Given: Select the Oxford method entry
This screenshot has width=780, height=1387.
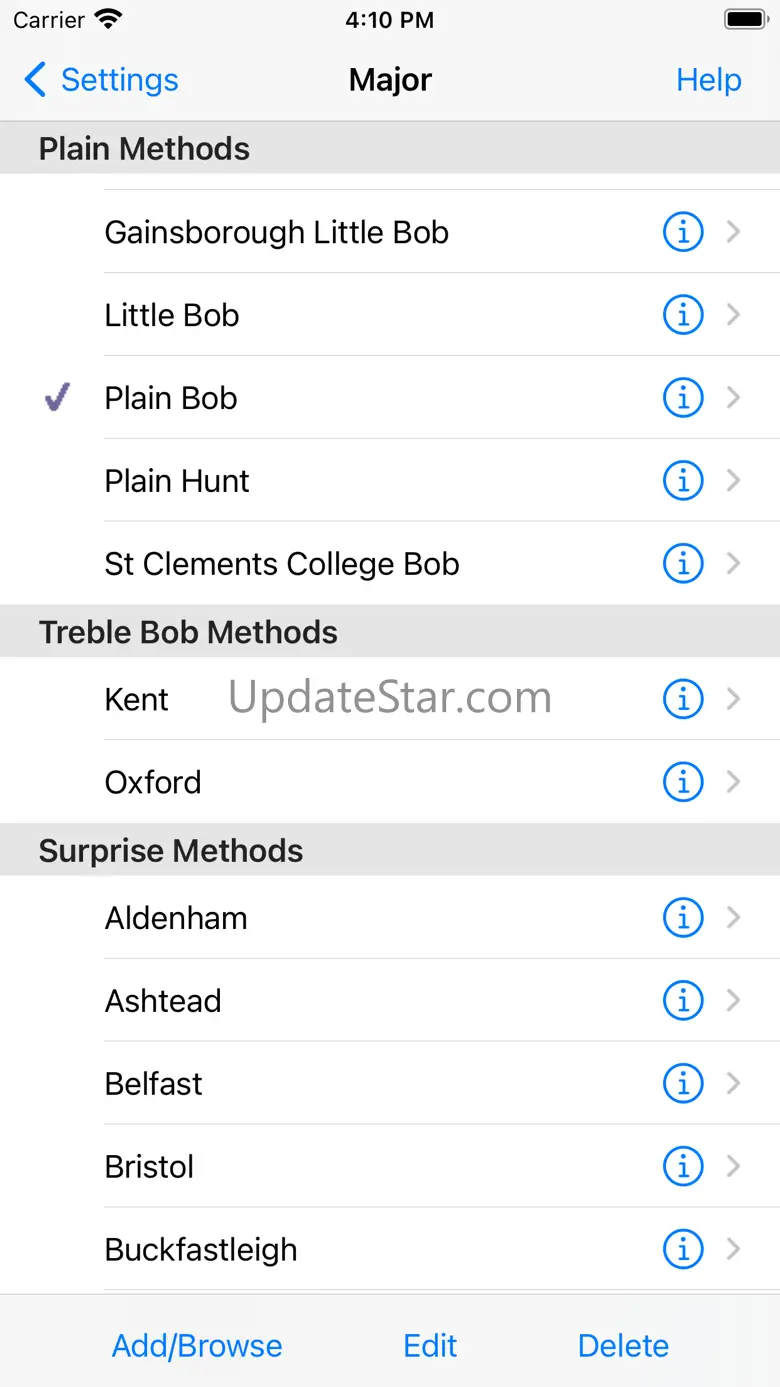Looking at the screenshot, I should click(390, 782).
